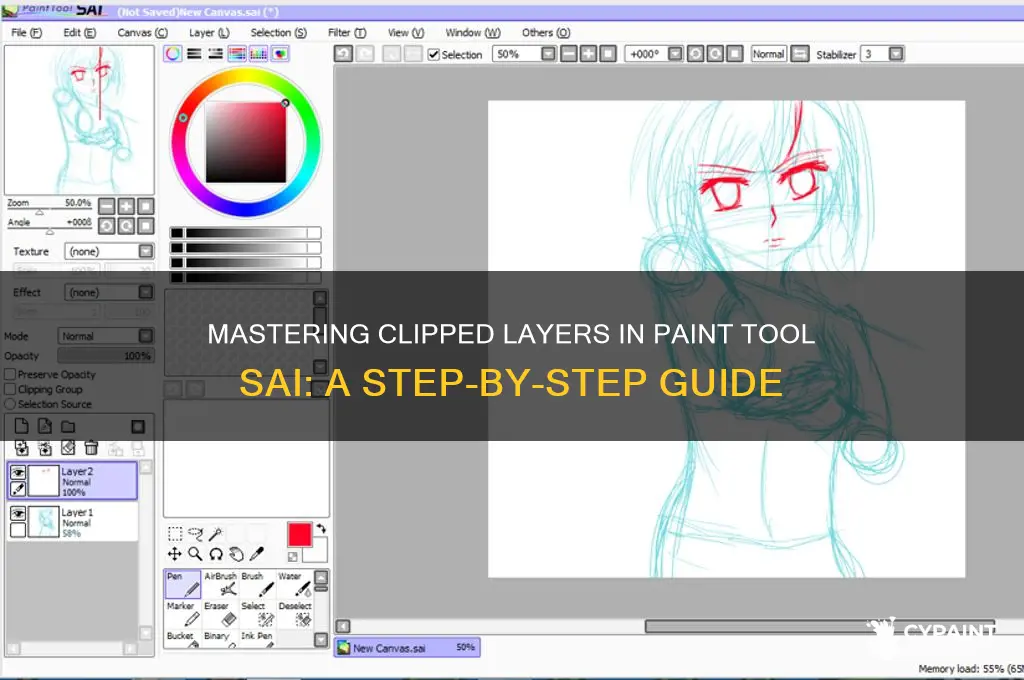Click the navigator preview thumbnail
The image size is (1024, 680).
79,120
